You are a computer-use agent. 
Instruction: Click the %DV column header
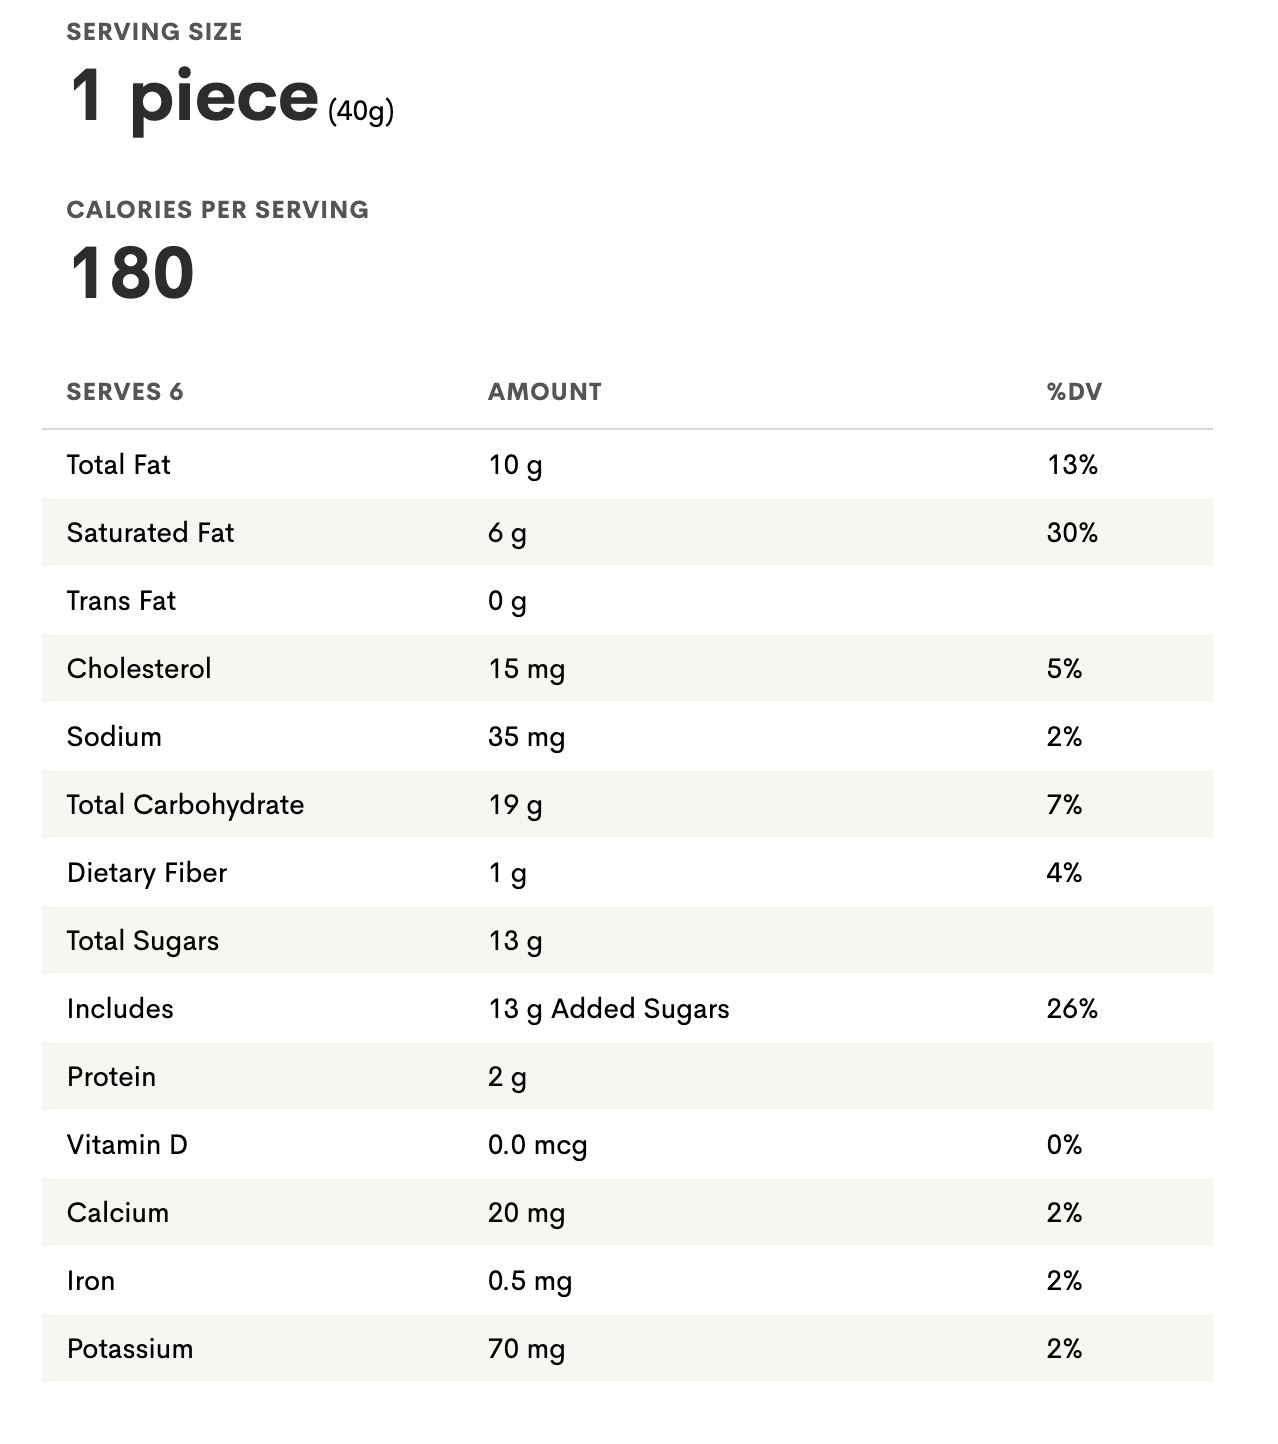(x=1074, y=392)
